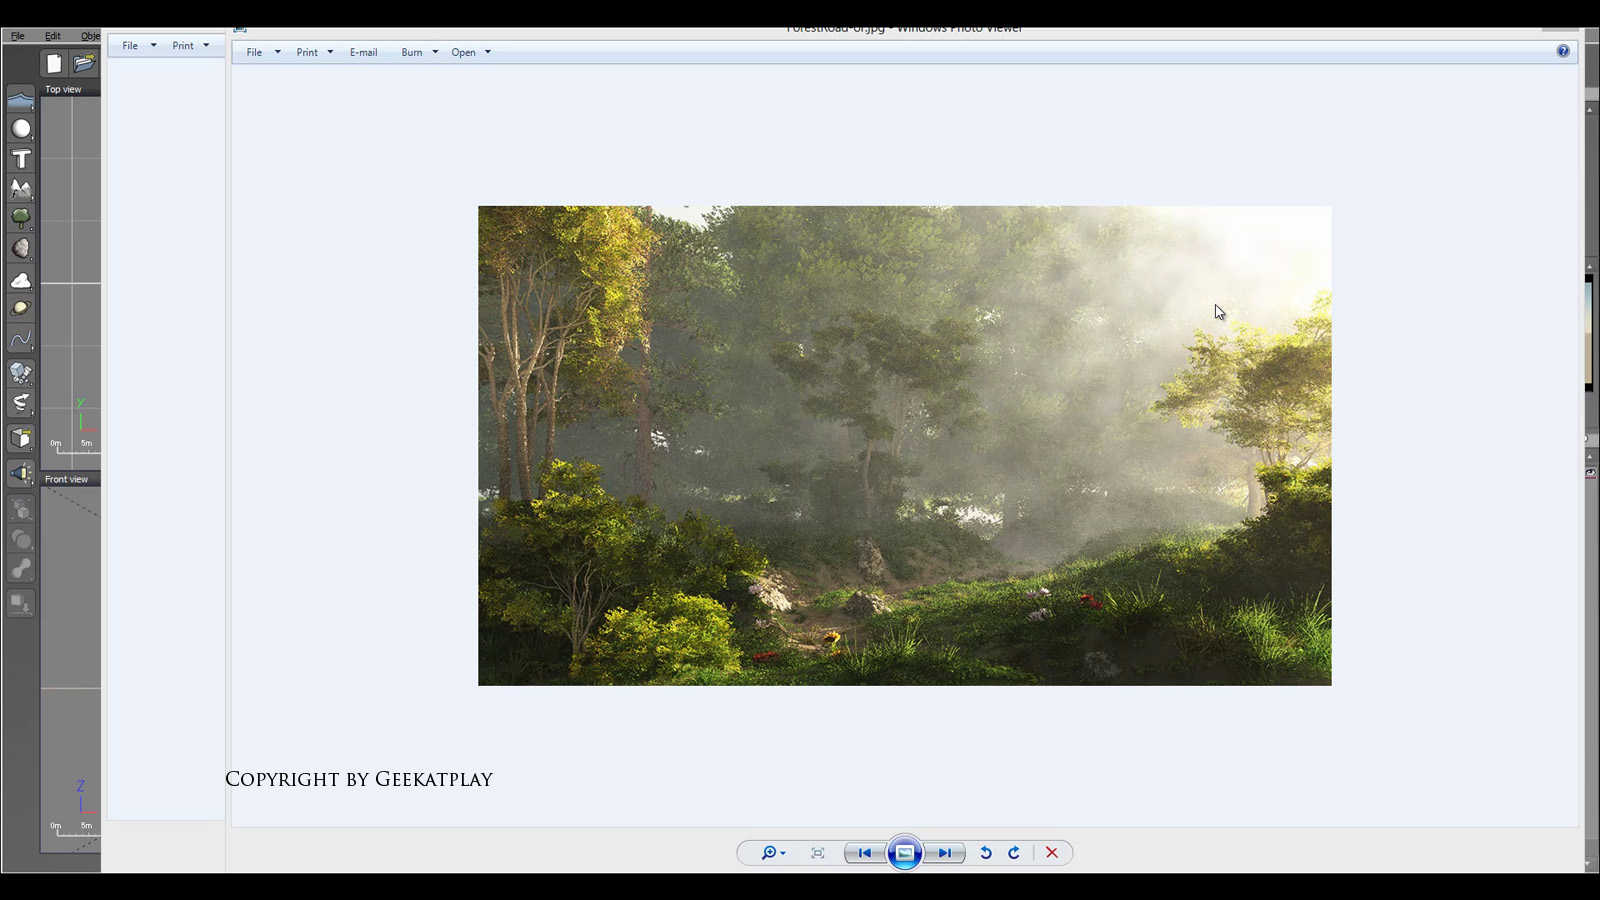Image resolution: width=1600 pixels, height=900 pixels.
Task: Choose the 3D Text tool
Action: 21,159
